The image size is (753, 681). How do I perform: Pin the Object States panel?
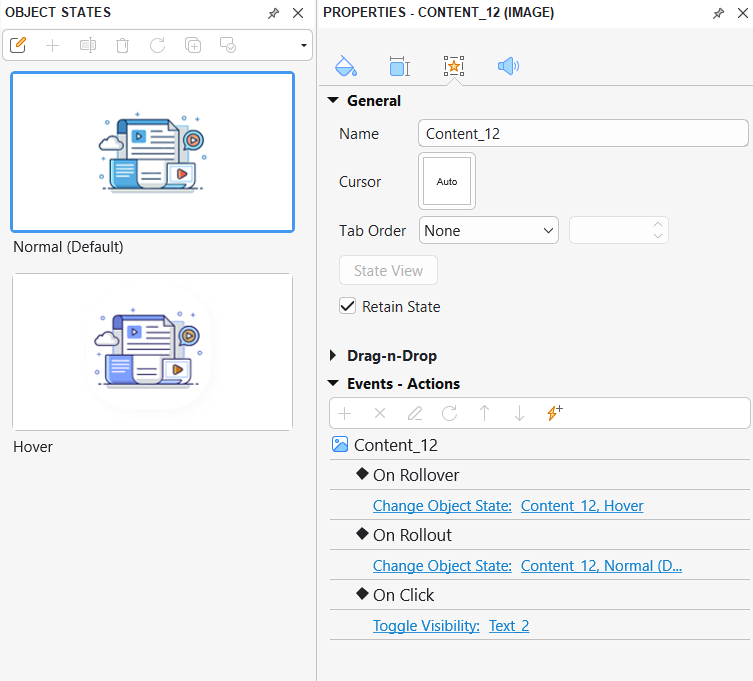[274, 13]
